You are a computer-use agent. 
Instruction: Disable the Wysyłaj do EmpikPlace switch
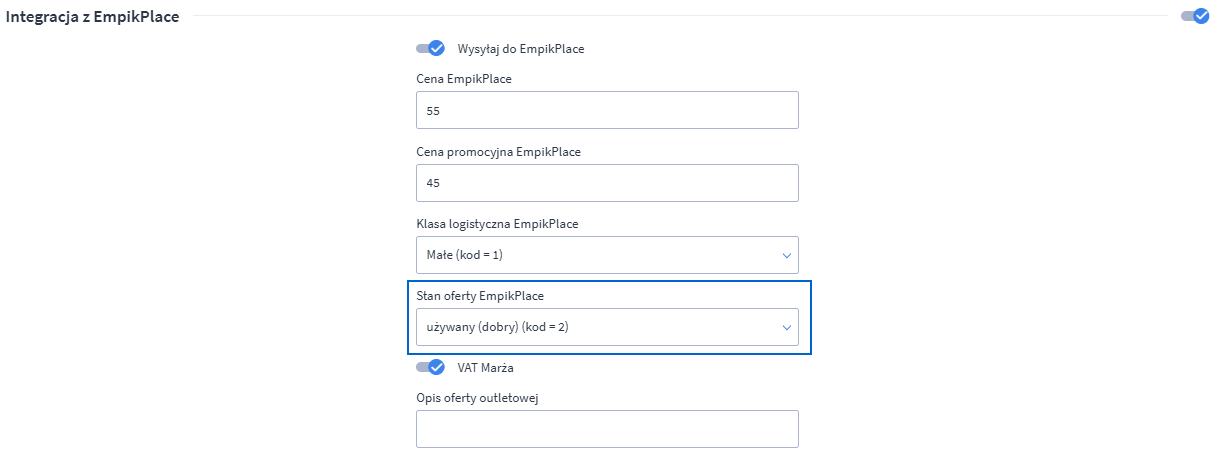[x=430, y=48]
